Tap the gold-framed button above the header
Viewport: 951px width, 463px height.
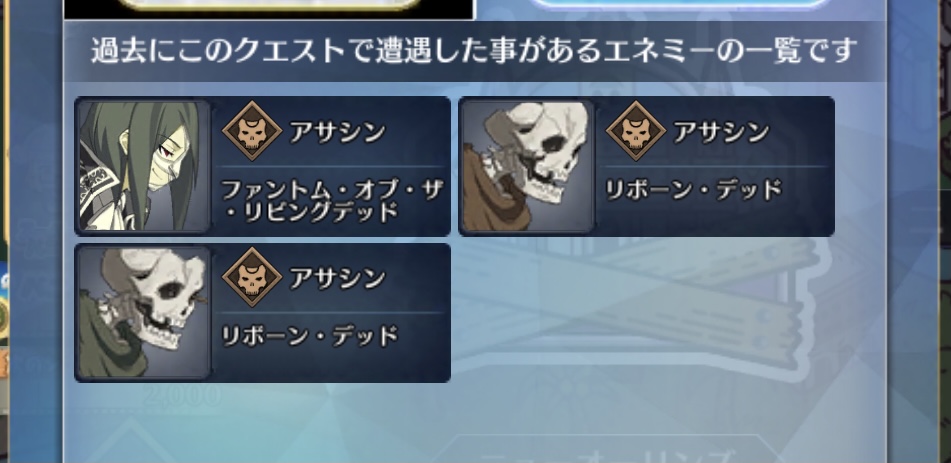[x=268, y=5]
